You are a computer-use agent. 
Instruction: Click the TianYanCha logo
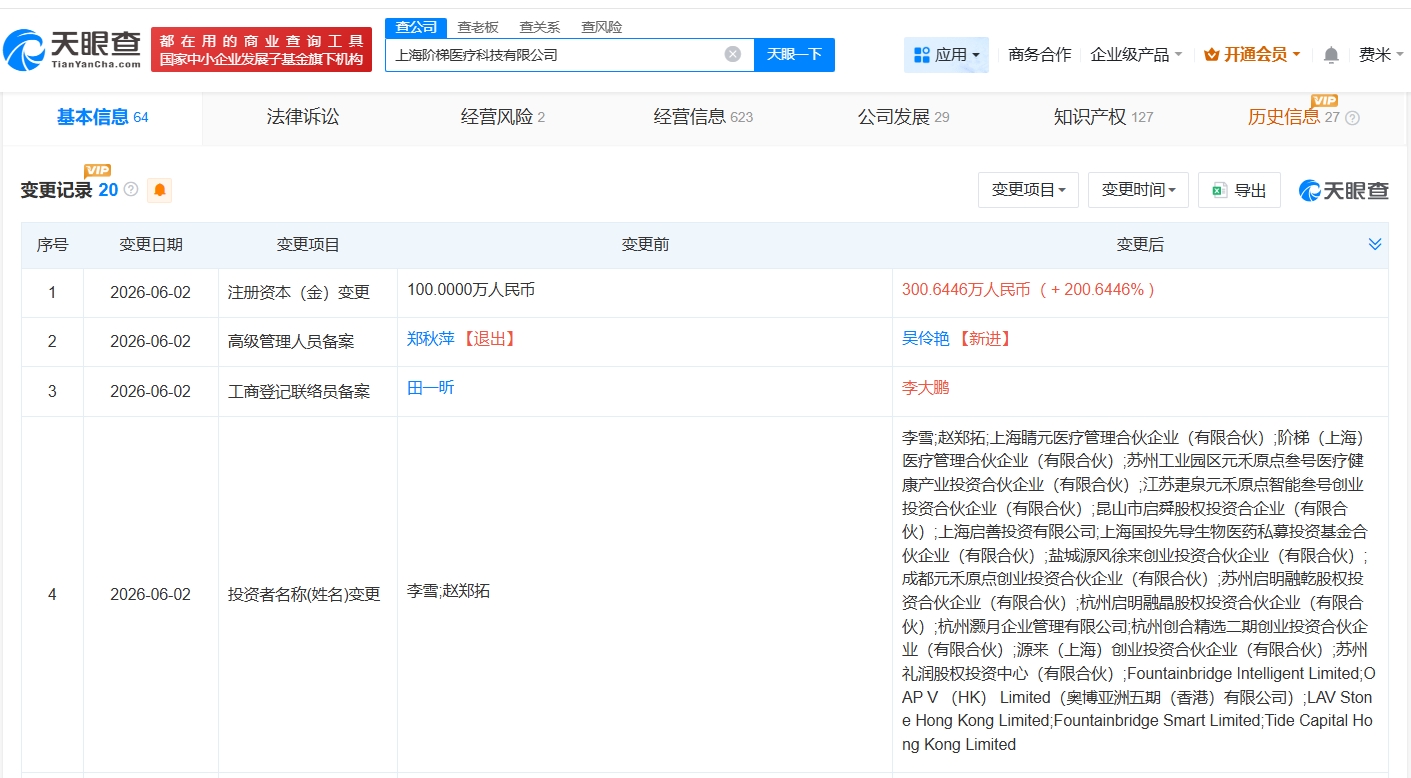(x=72, y=48)
